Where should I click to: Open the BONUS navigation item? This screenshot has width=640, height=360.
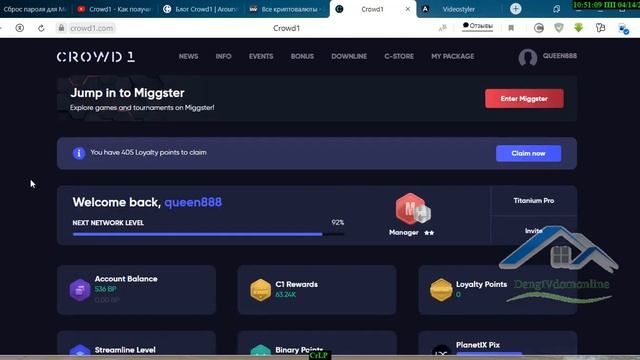pos(302,56)
